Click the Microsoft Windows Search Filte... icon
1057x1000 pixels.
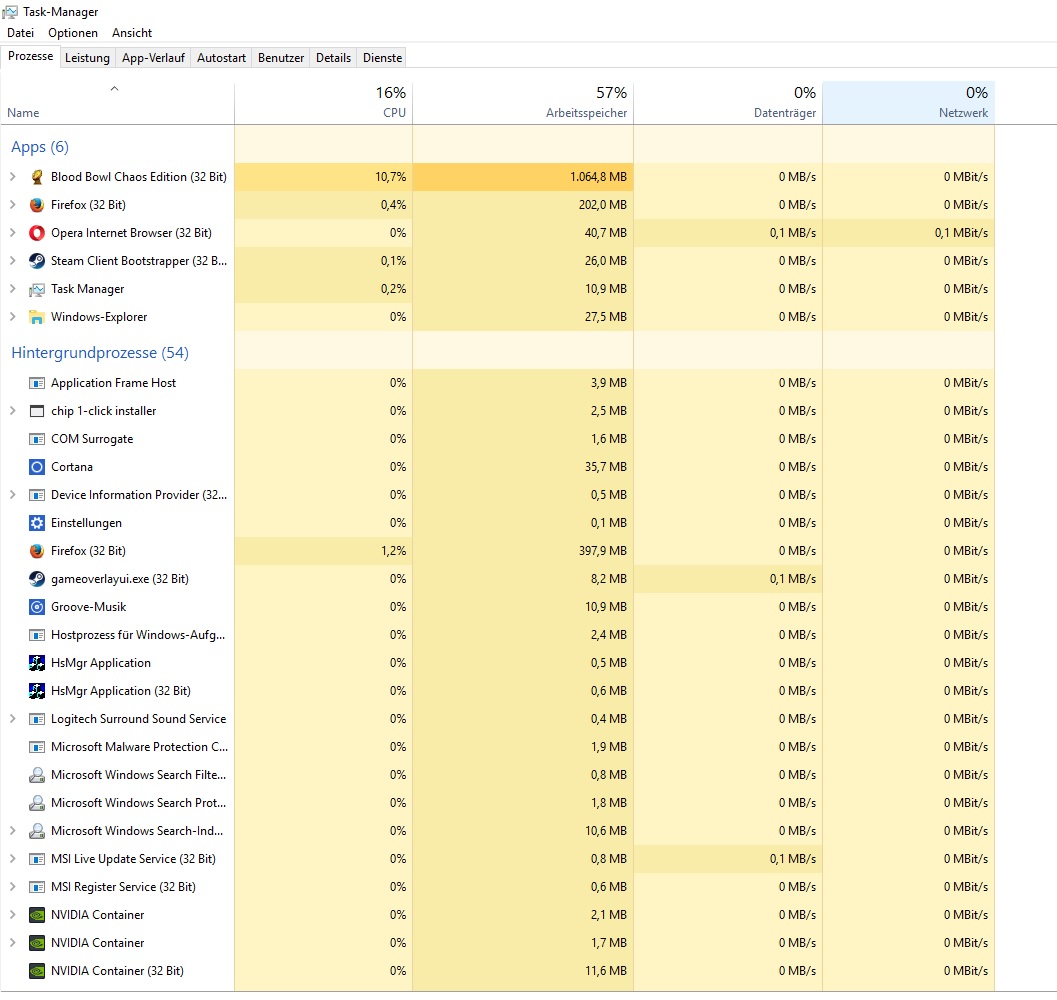(x=37, y=775)
